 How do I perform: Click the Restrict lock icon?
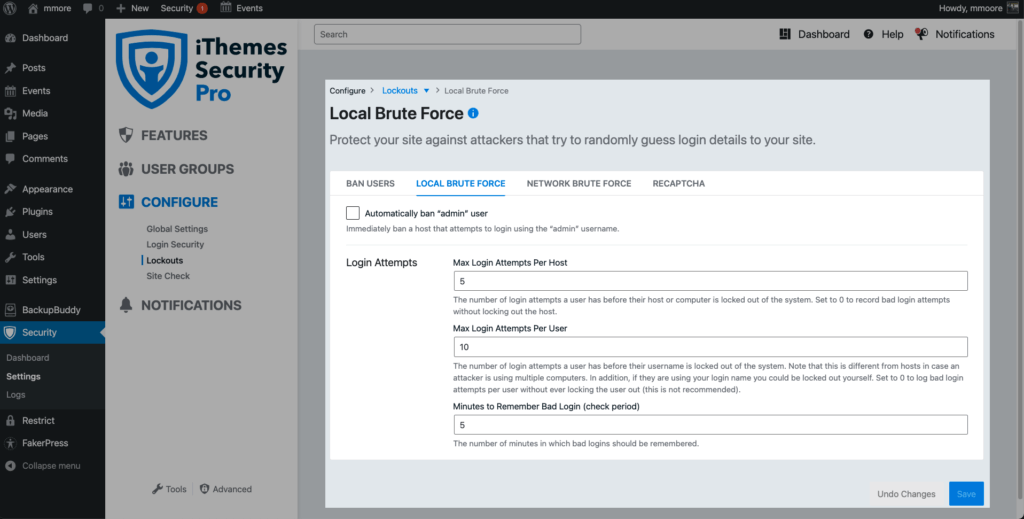[10, 420]
